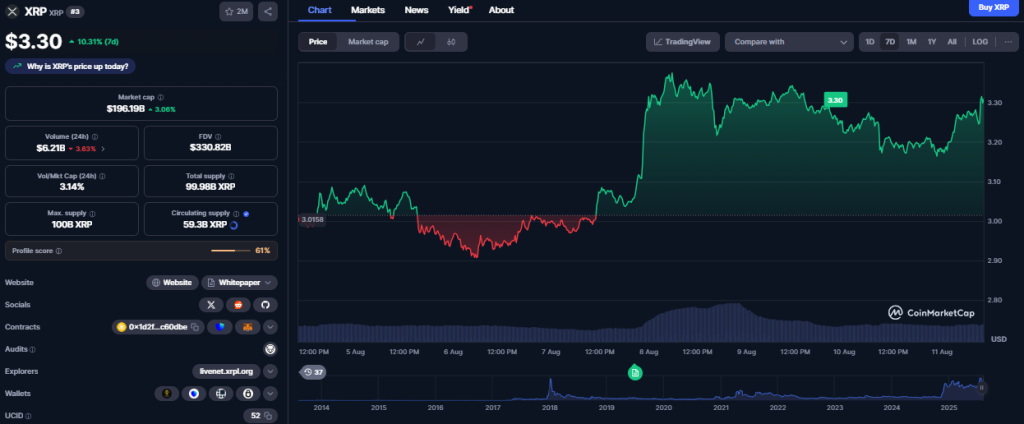Click the 3.30 current price chart label
Screen dimensions: 1024x424
click(835, 100)
